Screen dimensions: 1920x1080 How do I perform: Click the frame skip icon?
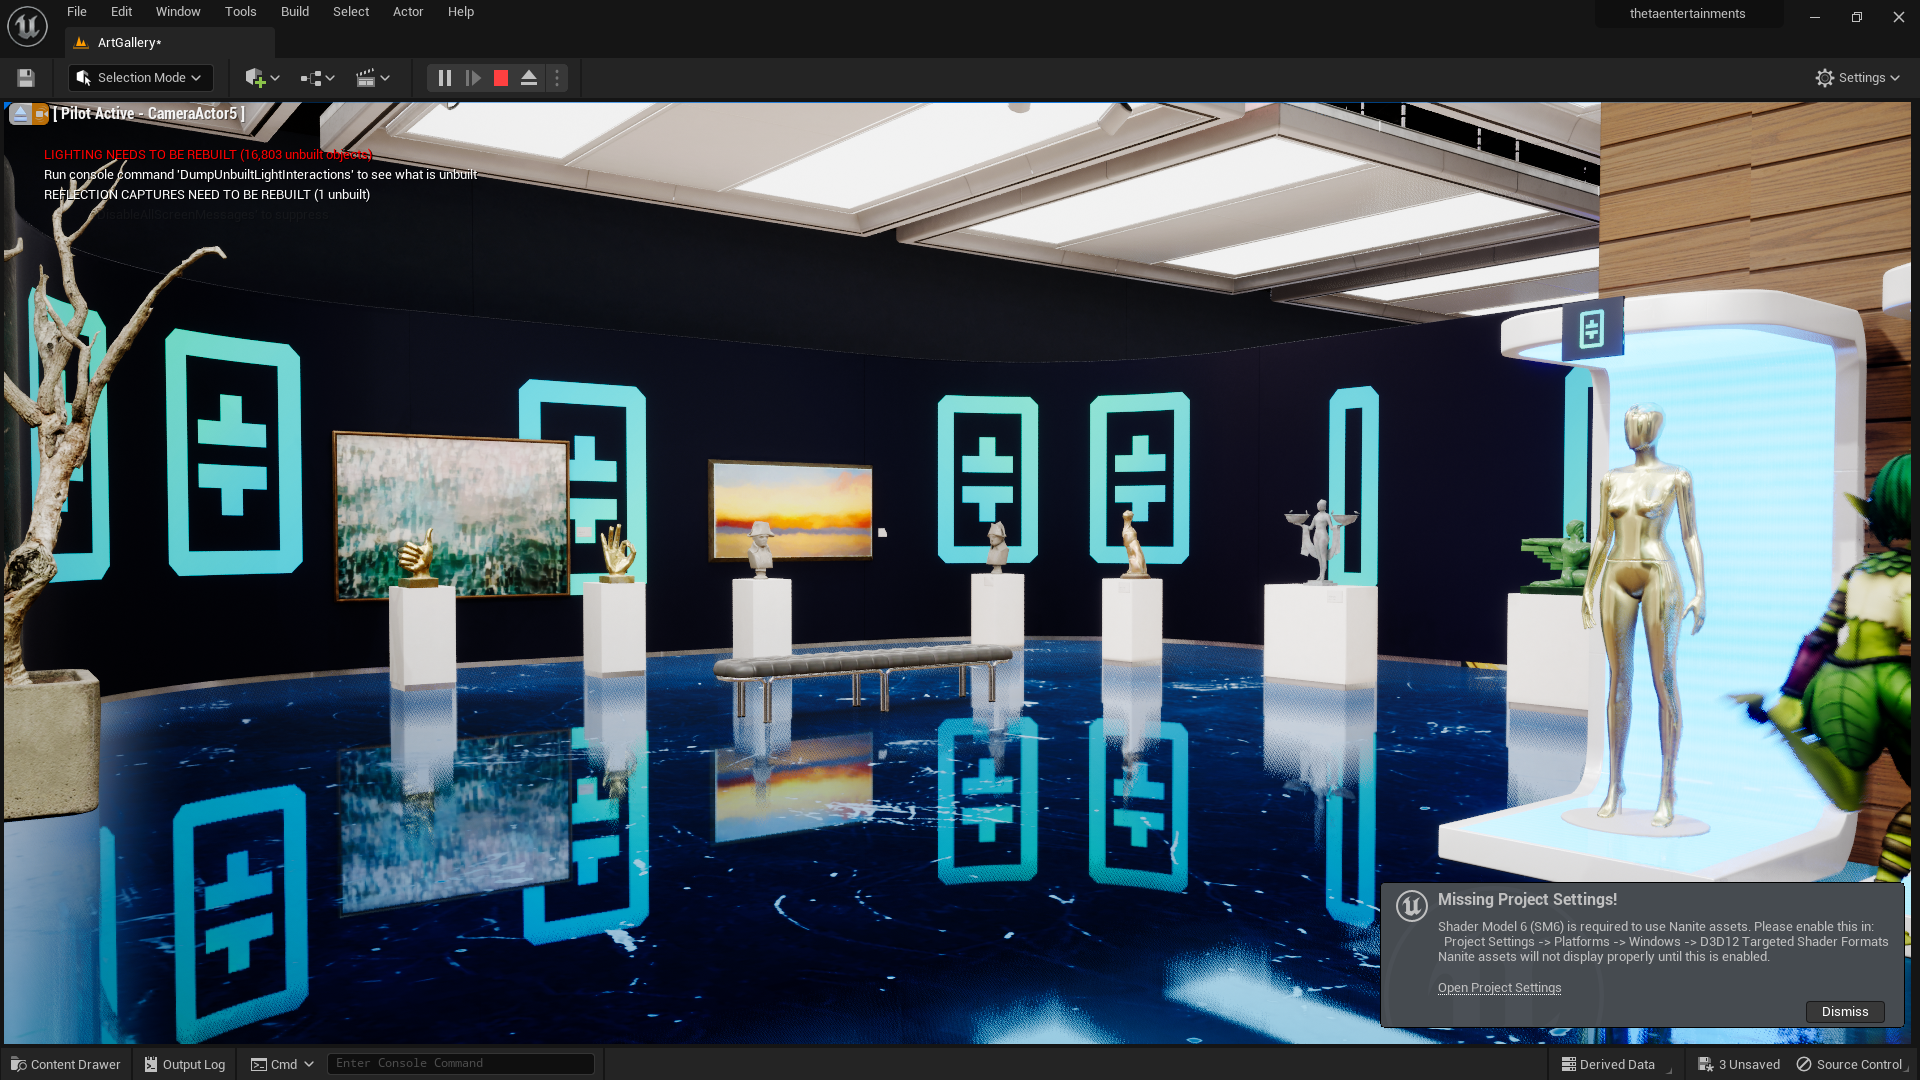(473, 78)
